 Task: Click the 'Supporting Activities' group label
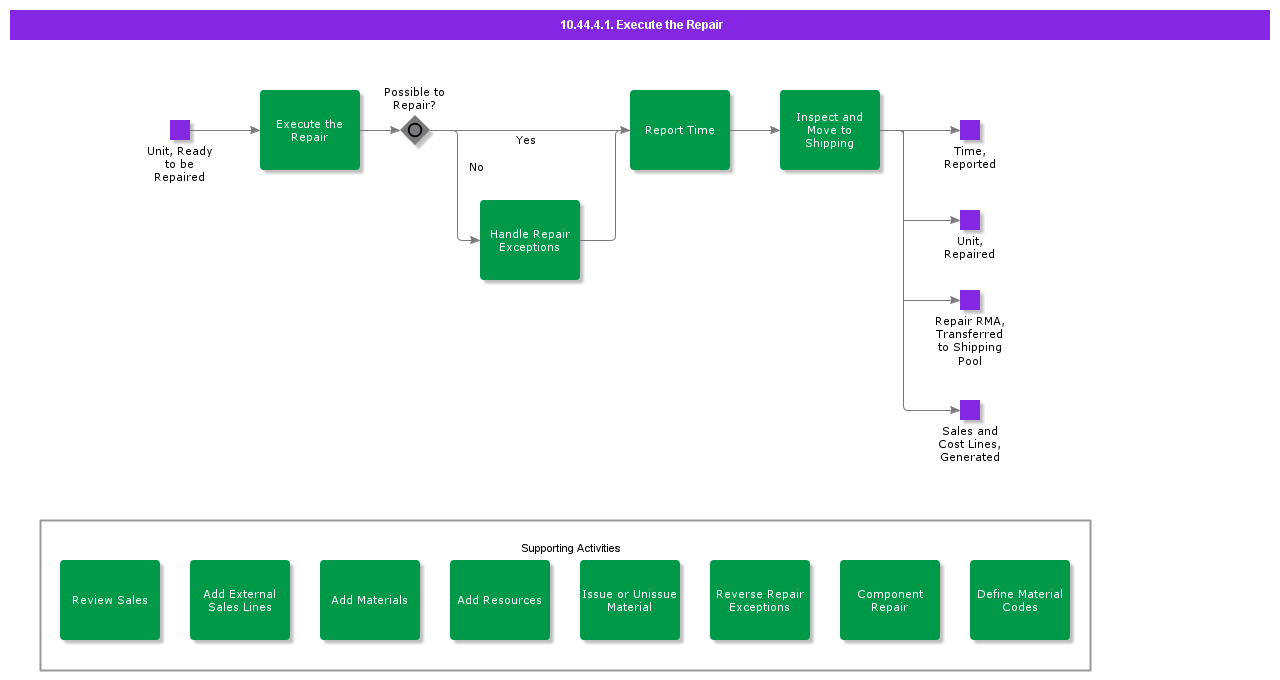(570, 548)
